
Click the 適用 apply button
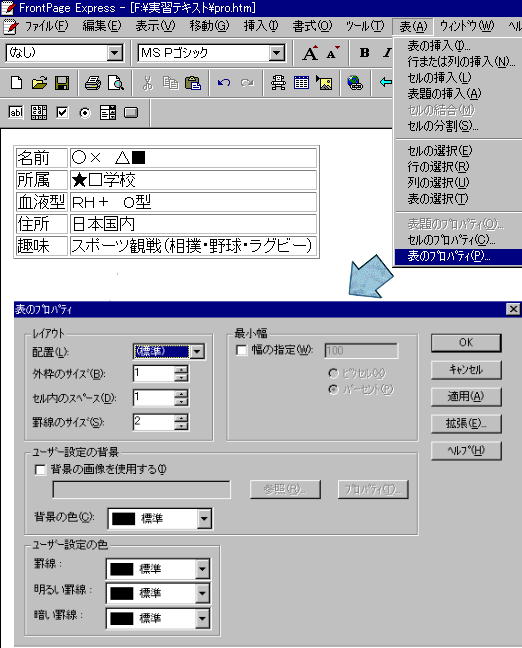[x=466, y=396]
